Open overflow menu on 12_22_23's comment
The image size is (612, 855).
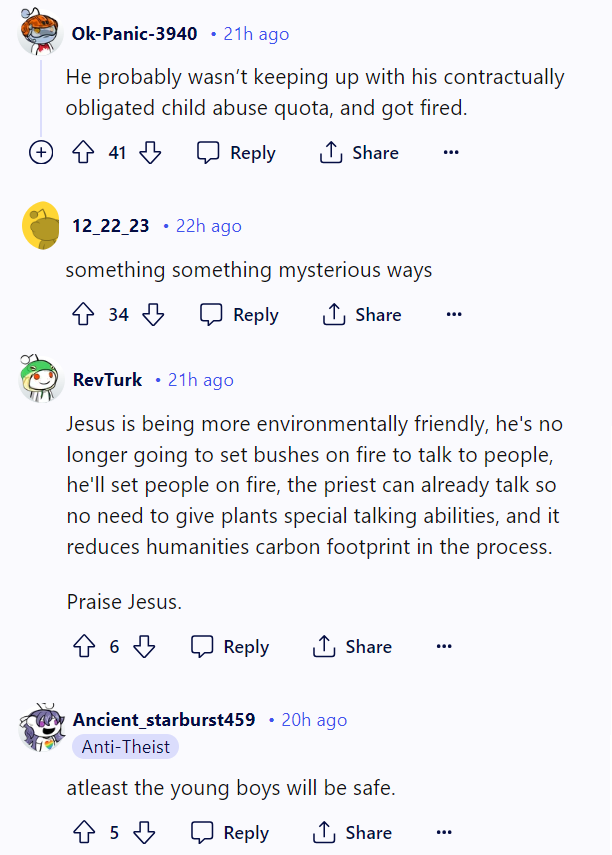[x=454, y=315]
